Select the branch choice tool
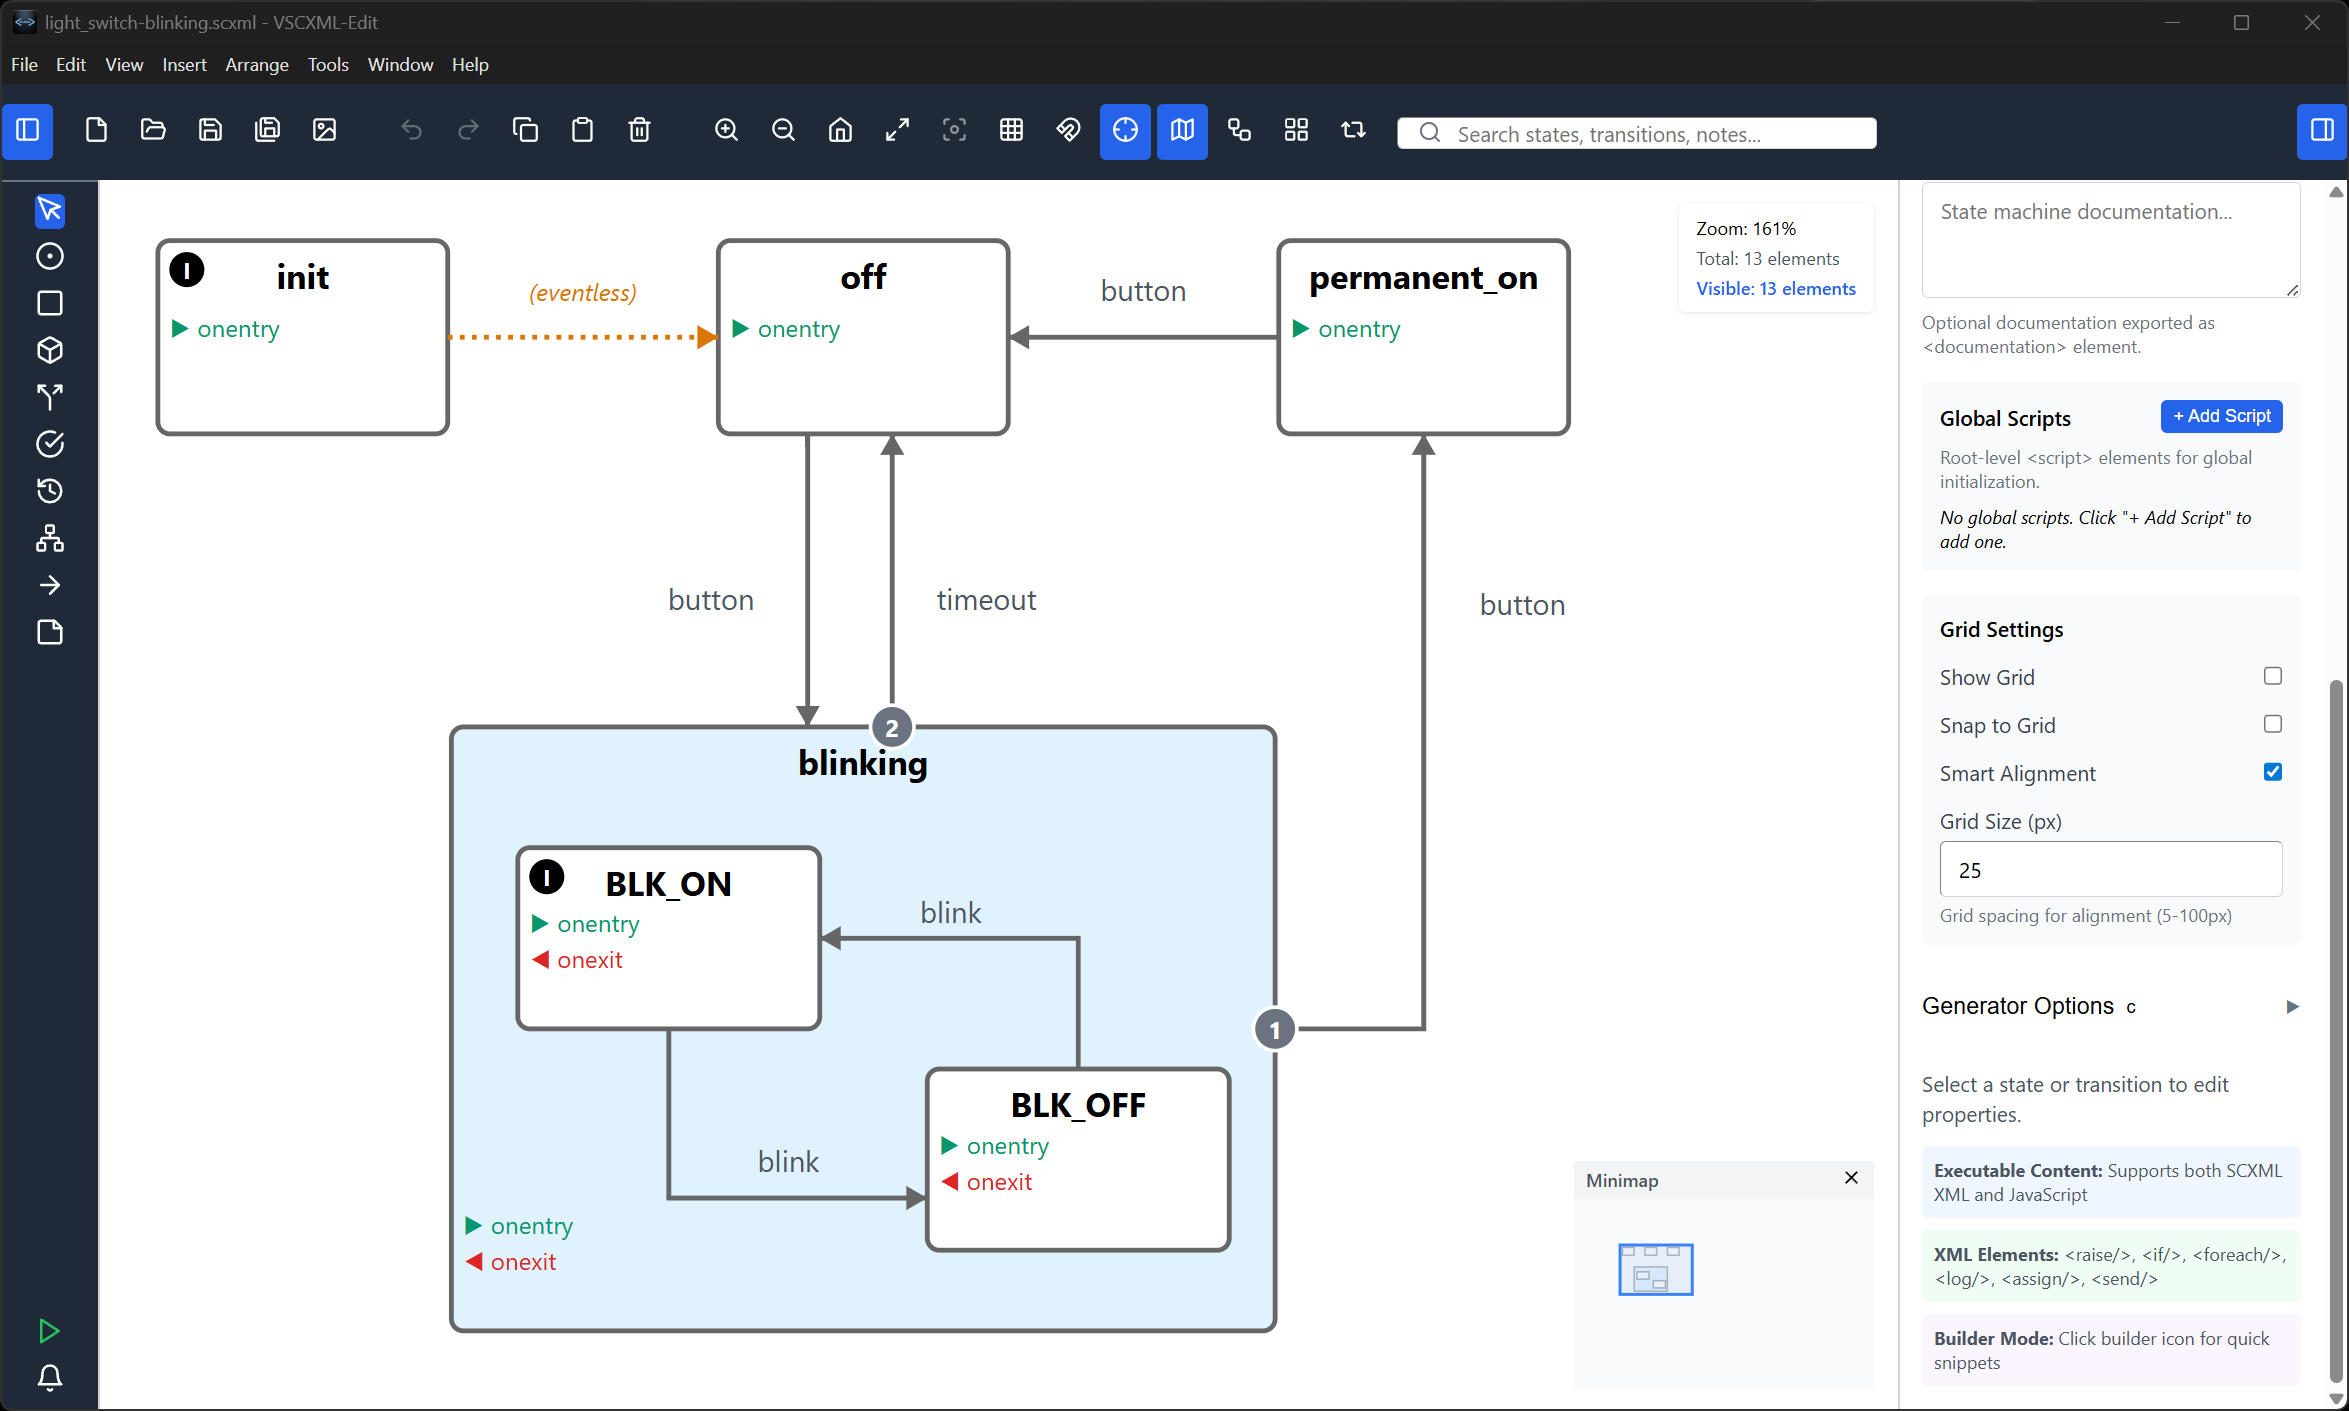The image size is (2349, 1411). pyautogui.click(x=49, y=397)
